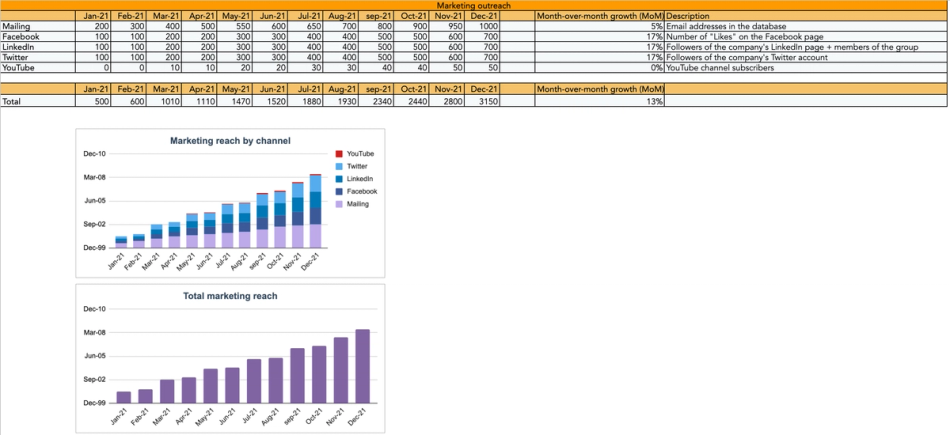Select the Total cell showing 3150
950x435 pixels.
pos(482,102)
